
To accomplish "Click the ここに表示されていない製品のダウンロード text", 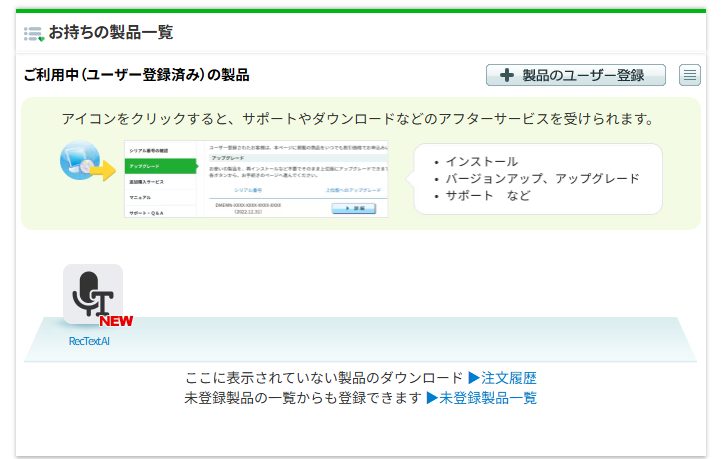I will click(324, 378).
